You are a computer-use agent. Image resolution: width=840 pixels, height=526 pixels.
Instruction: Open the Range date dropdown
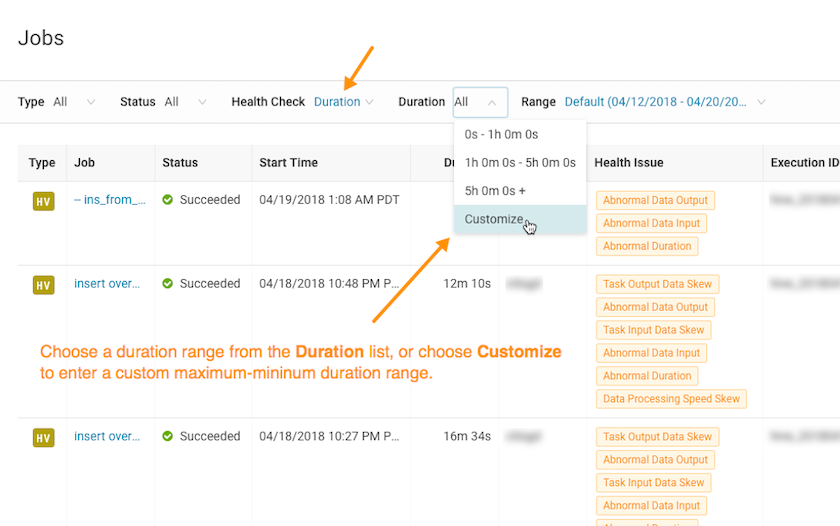(665, 102)
